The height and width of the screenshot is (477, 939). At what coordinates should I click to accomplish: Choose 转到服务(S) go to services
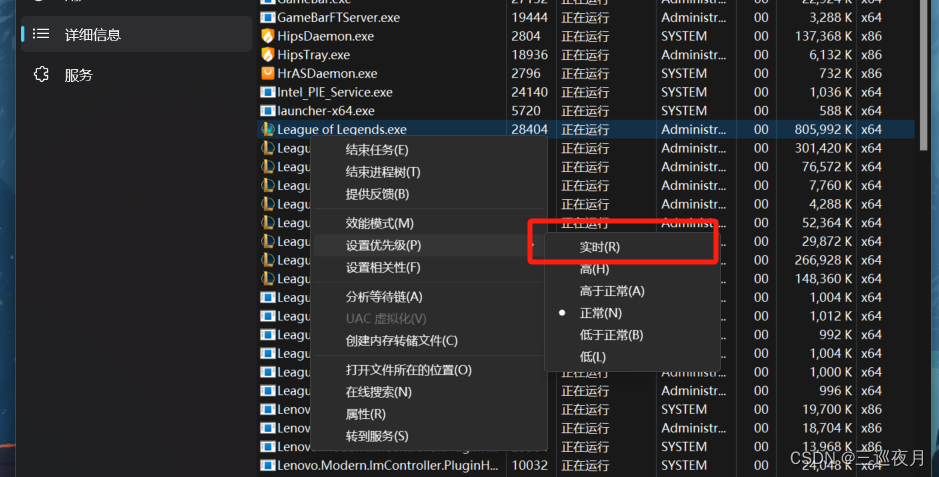pos(430,436)
